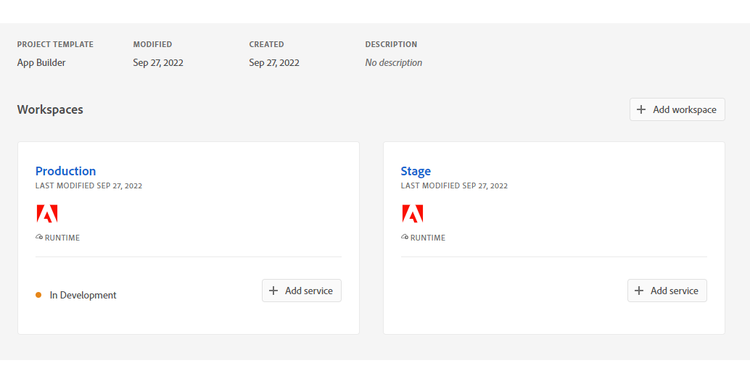Select the 'App Builder' project template value
Image resolution: width=750 pixels, height=384 pixels.
point(41,63)
